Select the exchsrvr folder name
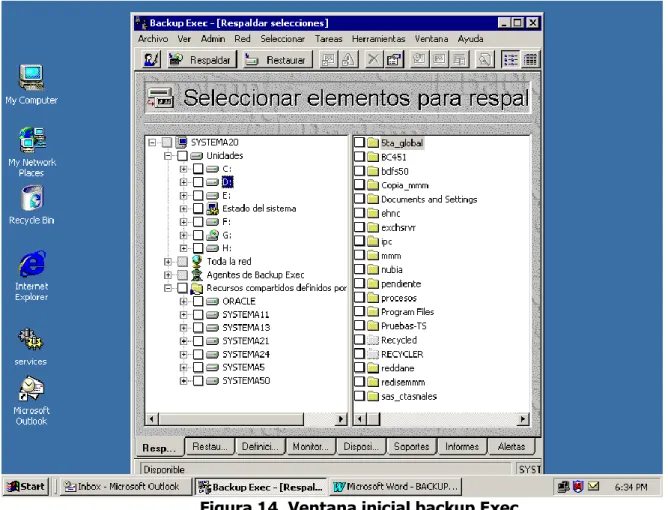 click(x=398, y=228)
